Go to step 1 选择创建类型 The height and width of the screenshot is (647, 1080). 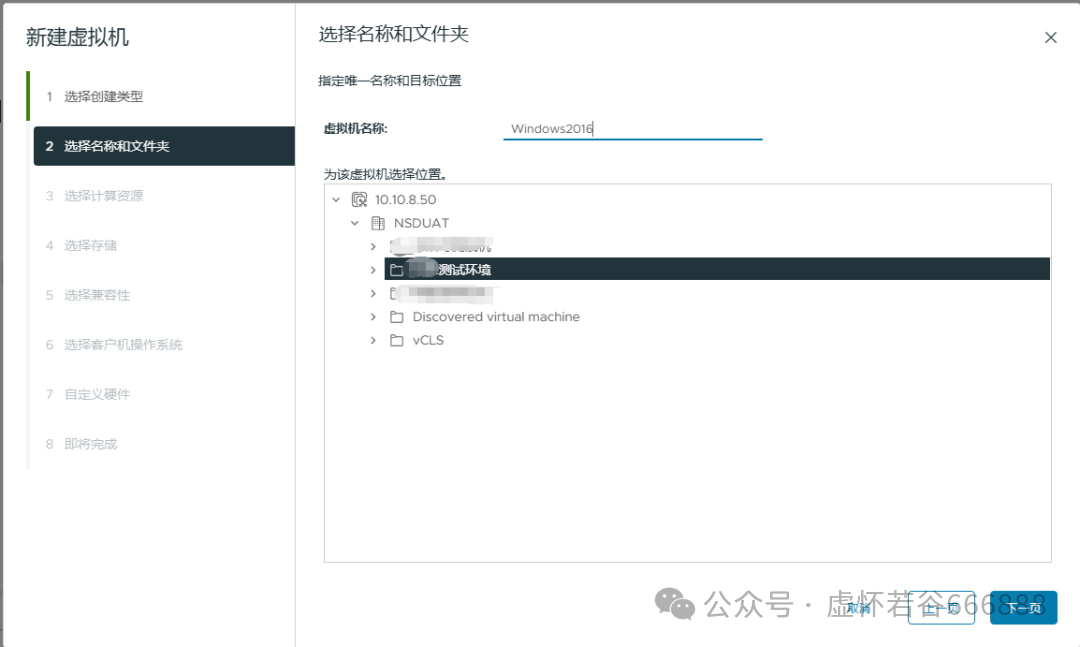click(162, 96)
